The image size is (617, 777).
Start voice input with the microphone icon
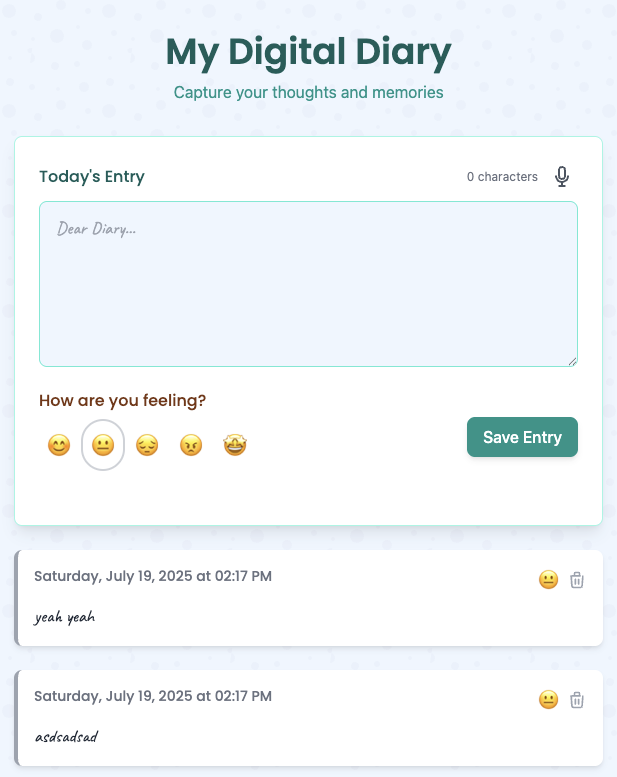[x=562, y=177]
